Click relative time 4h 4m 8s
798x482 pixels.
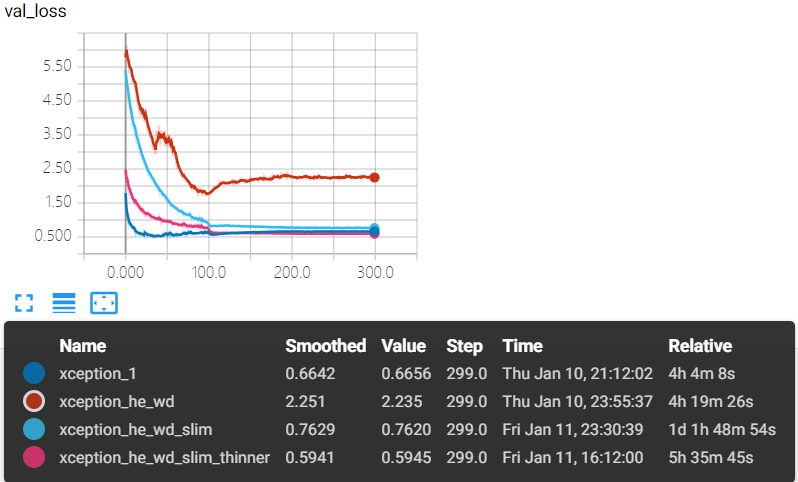702,374
